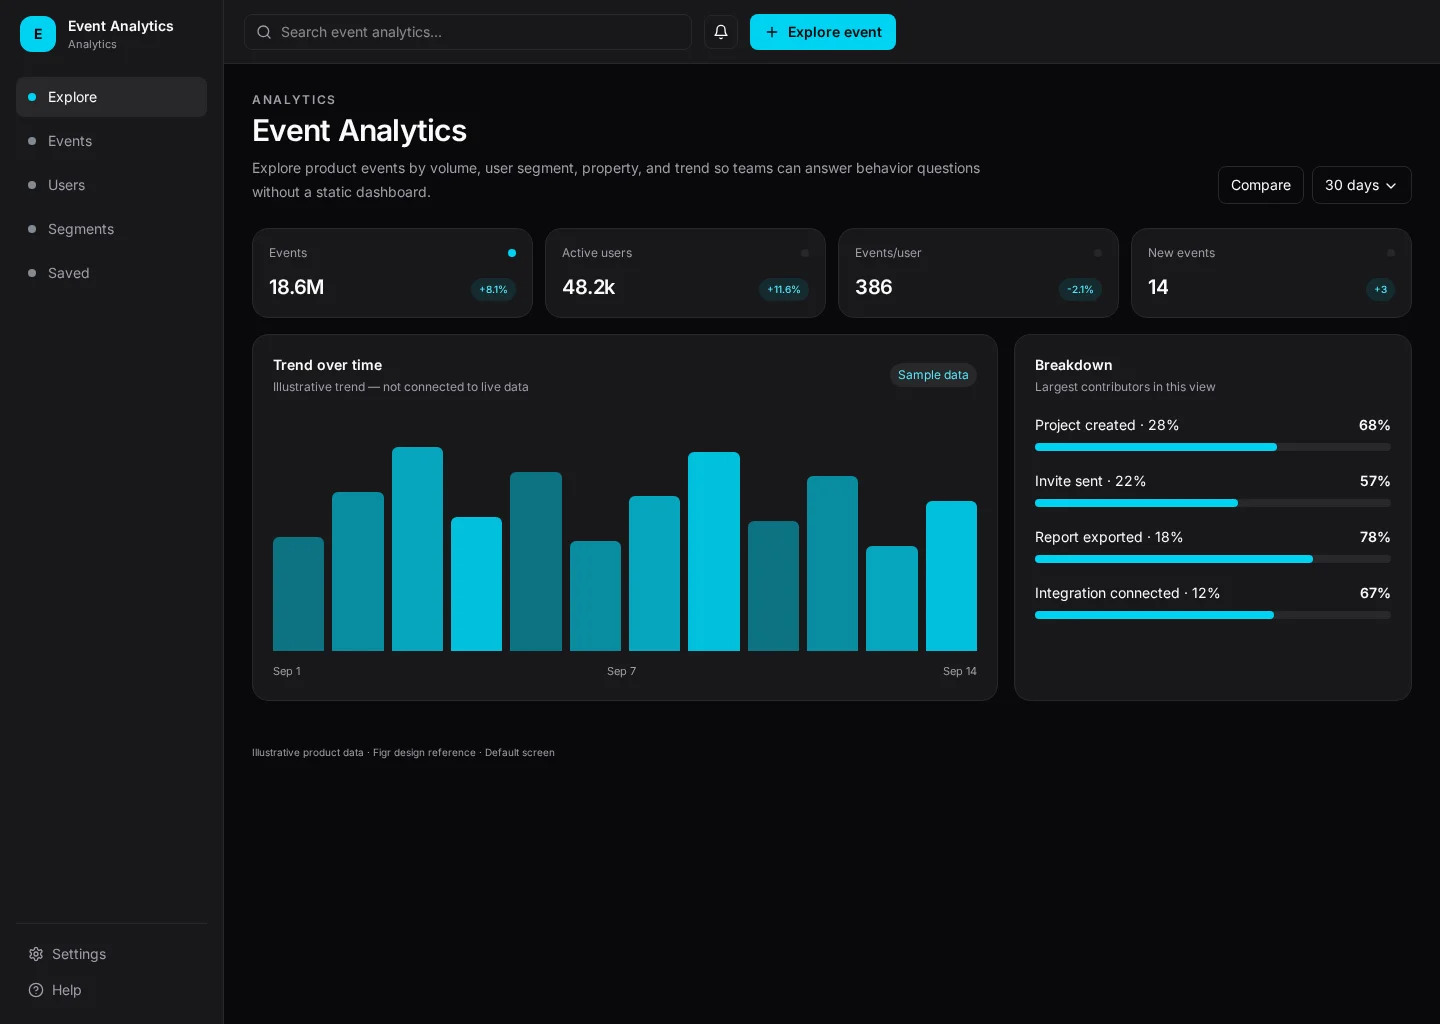Click the +3 change badge

click(x=1380, y=290)
